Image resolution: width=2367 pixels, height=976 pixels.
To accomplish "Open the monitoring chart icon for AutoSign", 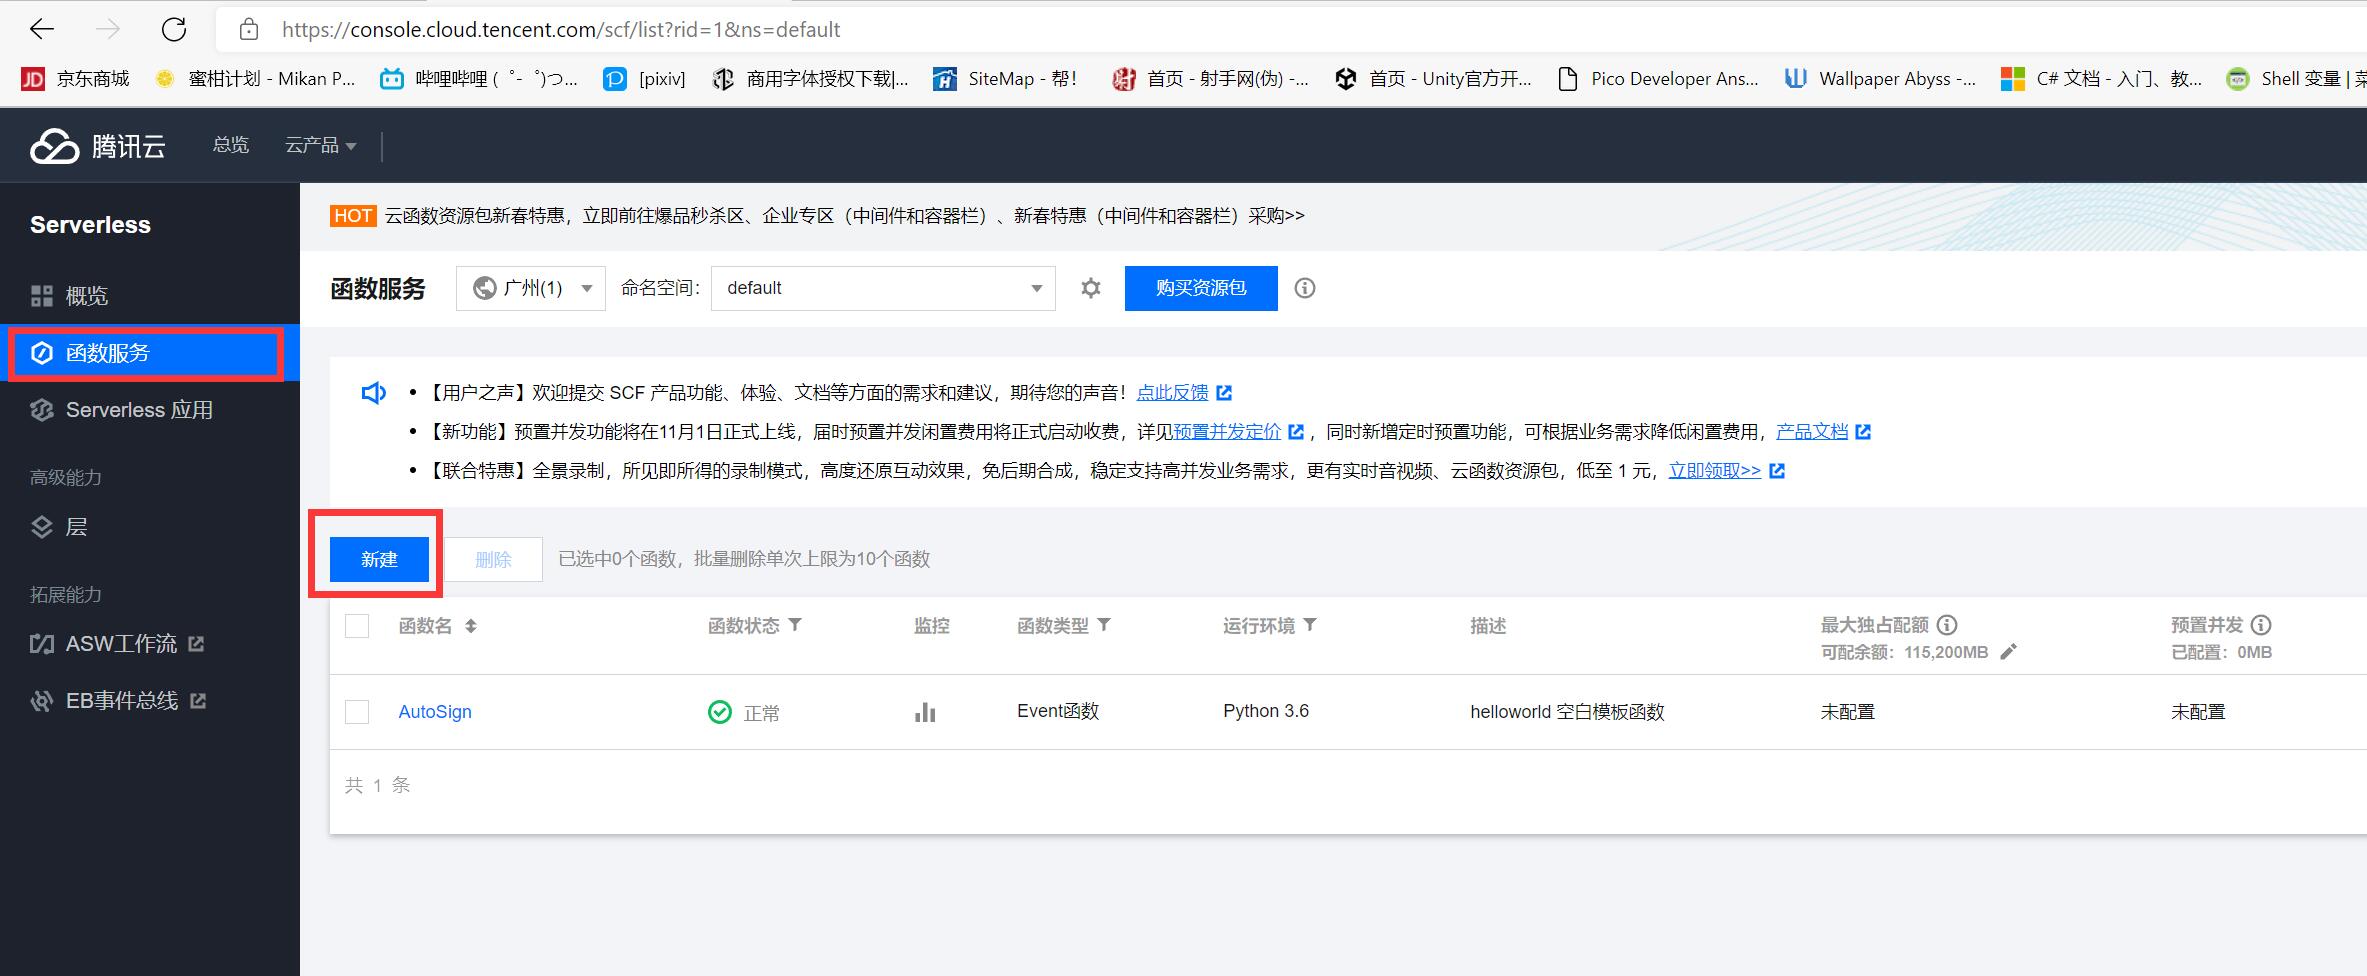I will coord(925,712).
